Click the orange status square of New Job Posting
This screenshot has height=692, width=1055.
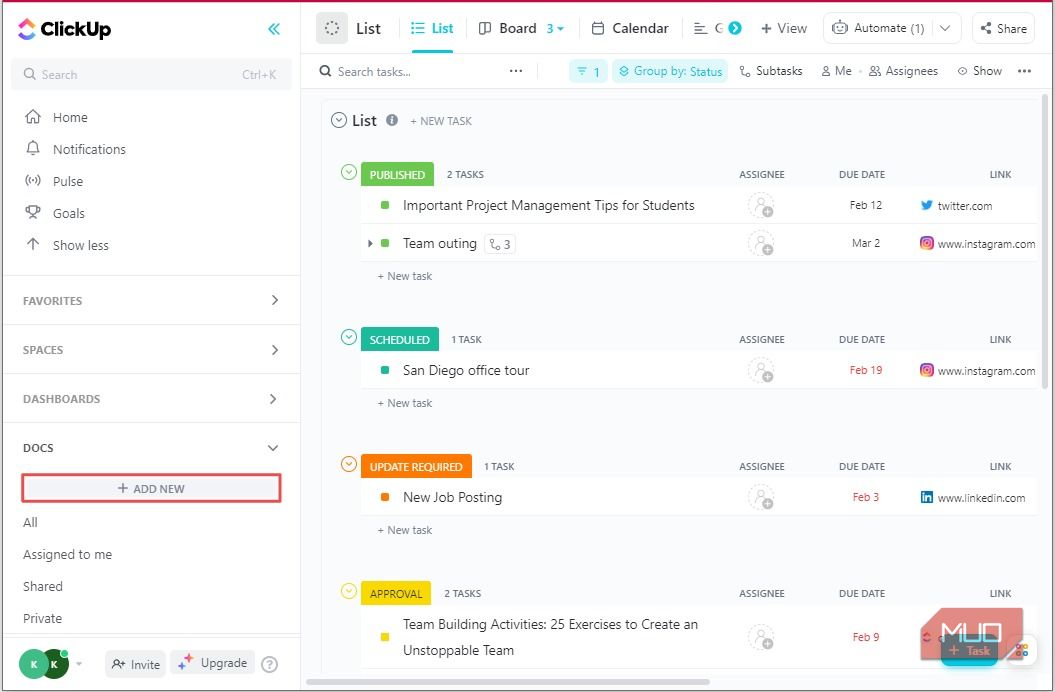click(x=385, y=497)
